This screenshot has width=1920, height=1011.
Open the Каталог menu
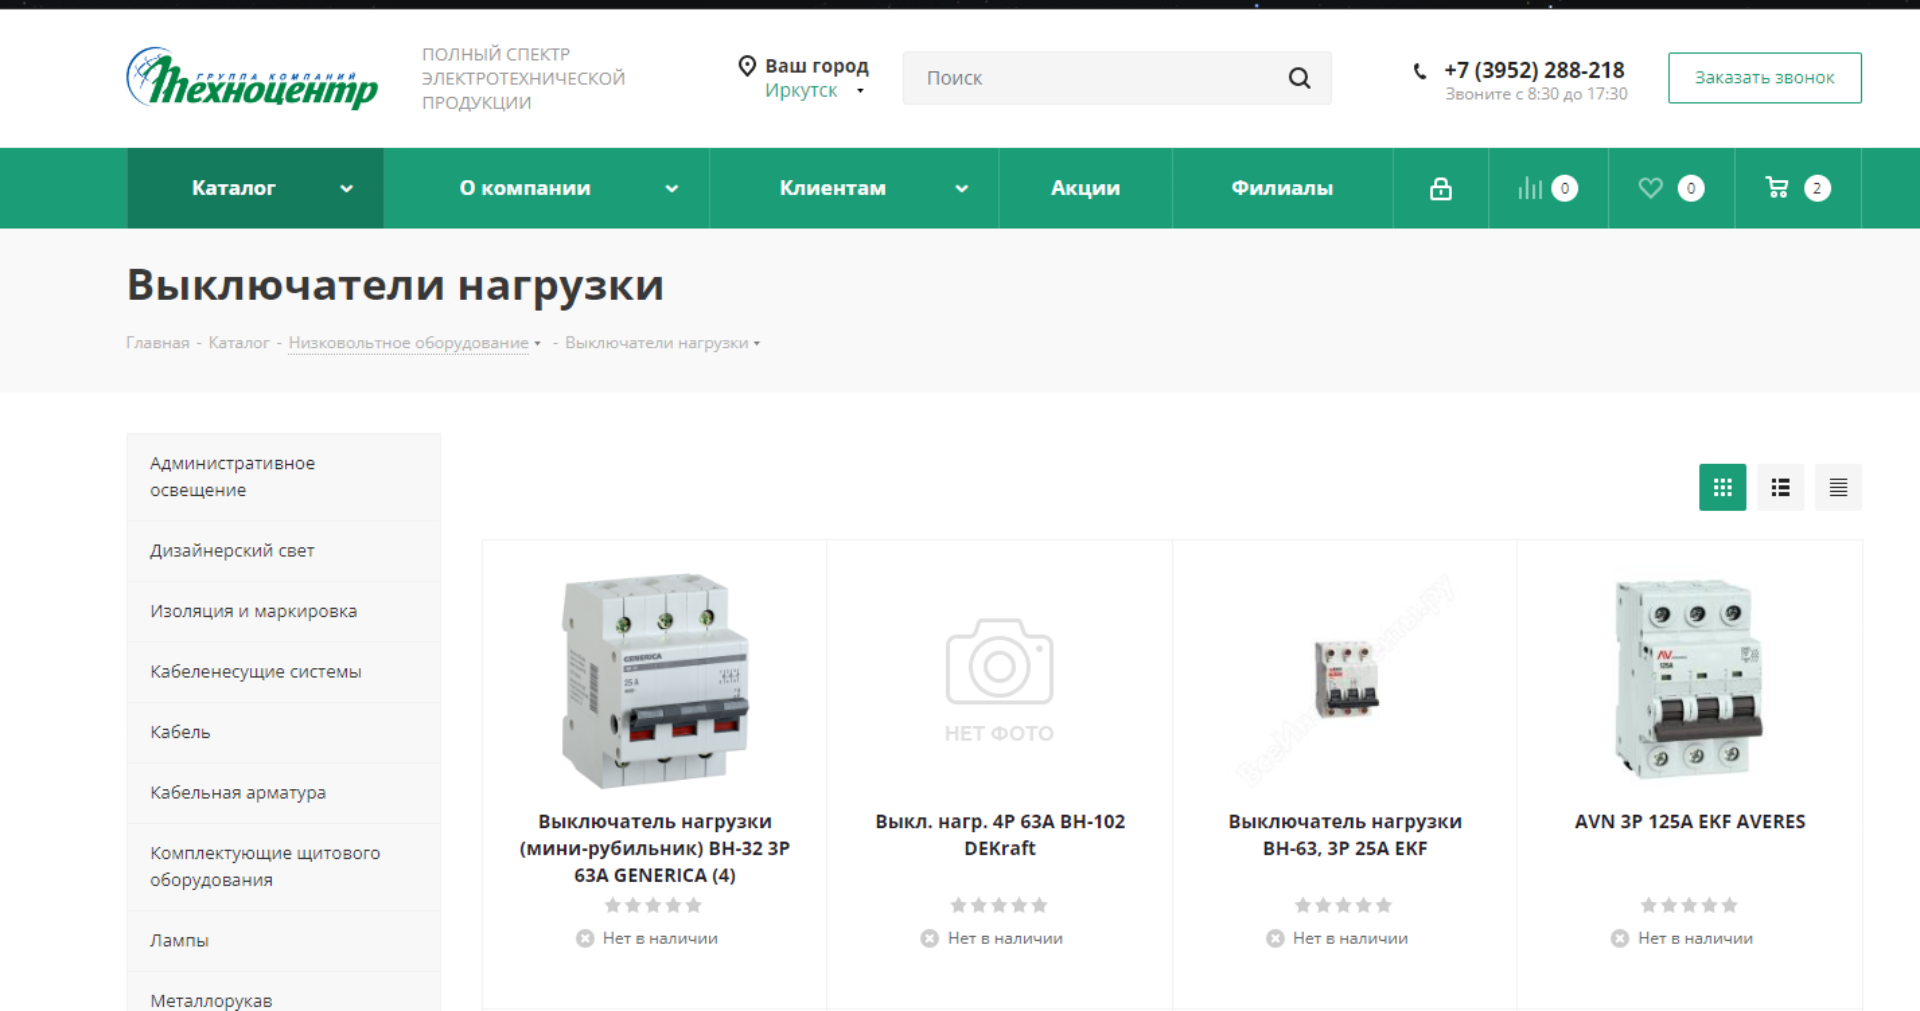[x=255, y=188]
